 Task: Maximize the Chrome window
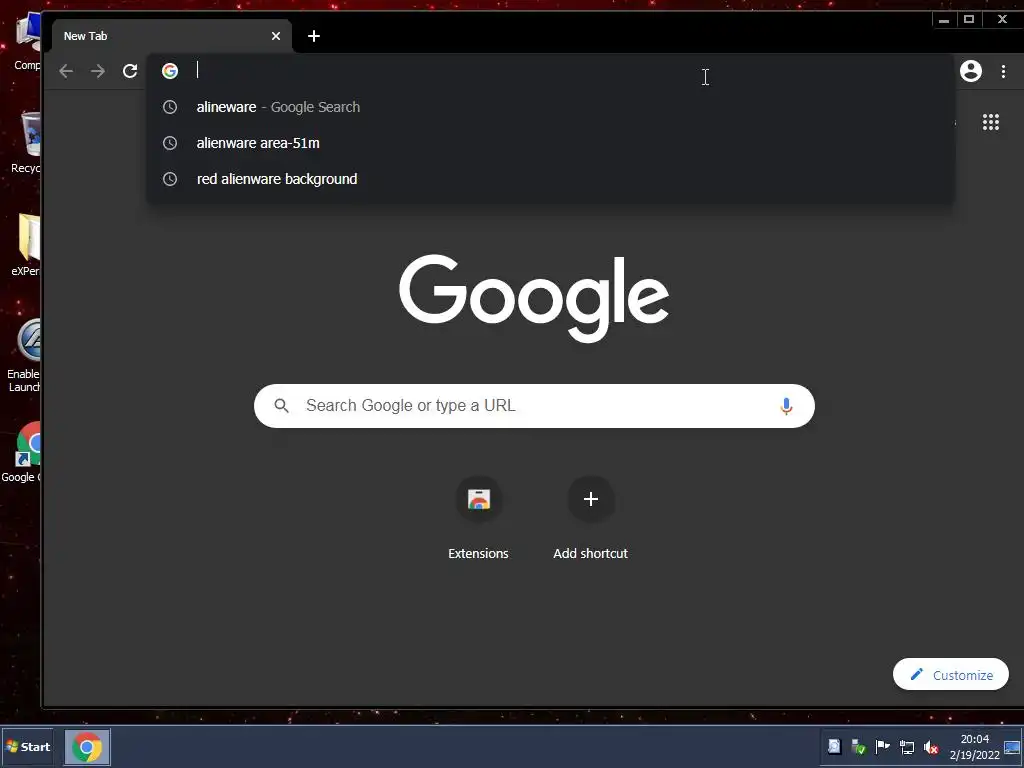pyautogui.click(x=969, y=20)
